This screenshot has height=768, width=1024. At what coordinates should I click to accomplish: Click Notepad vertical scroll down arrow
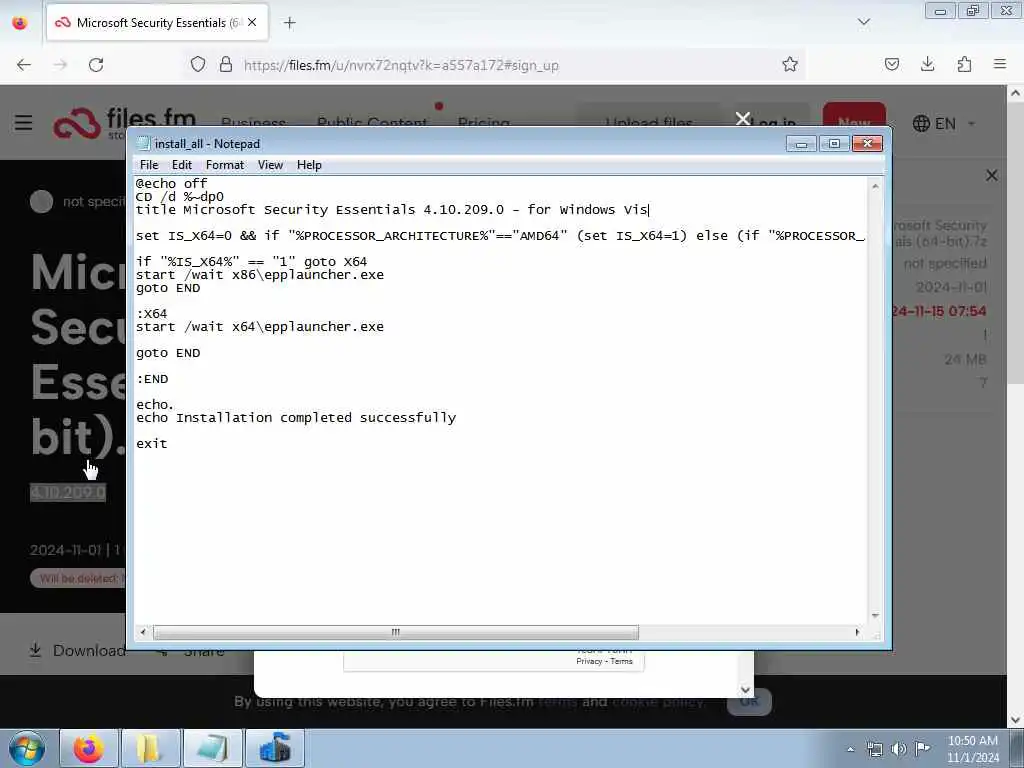click(875, 616)
